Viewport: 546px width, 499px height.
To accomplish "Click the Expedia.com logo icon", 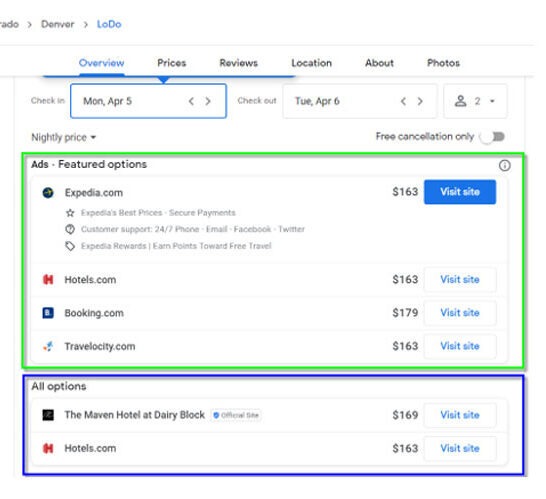I will point(48,192).
